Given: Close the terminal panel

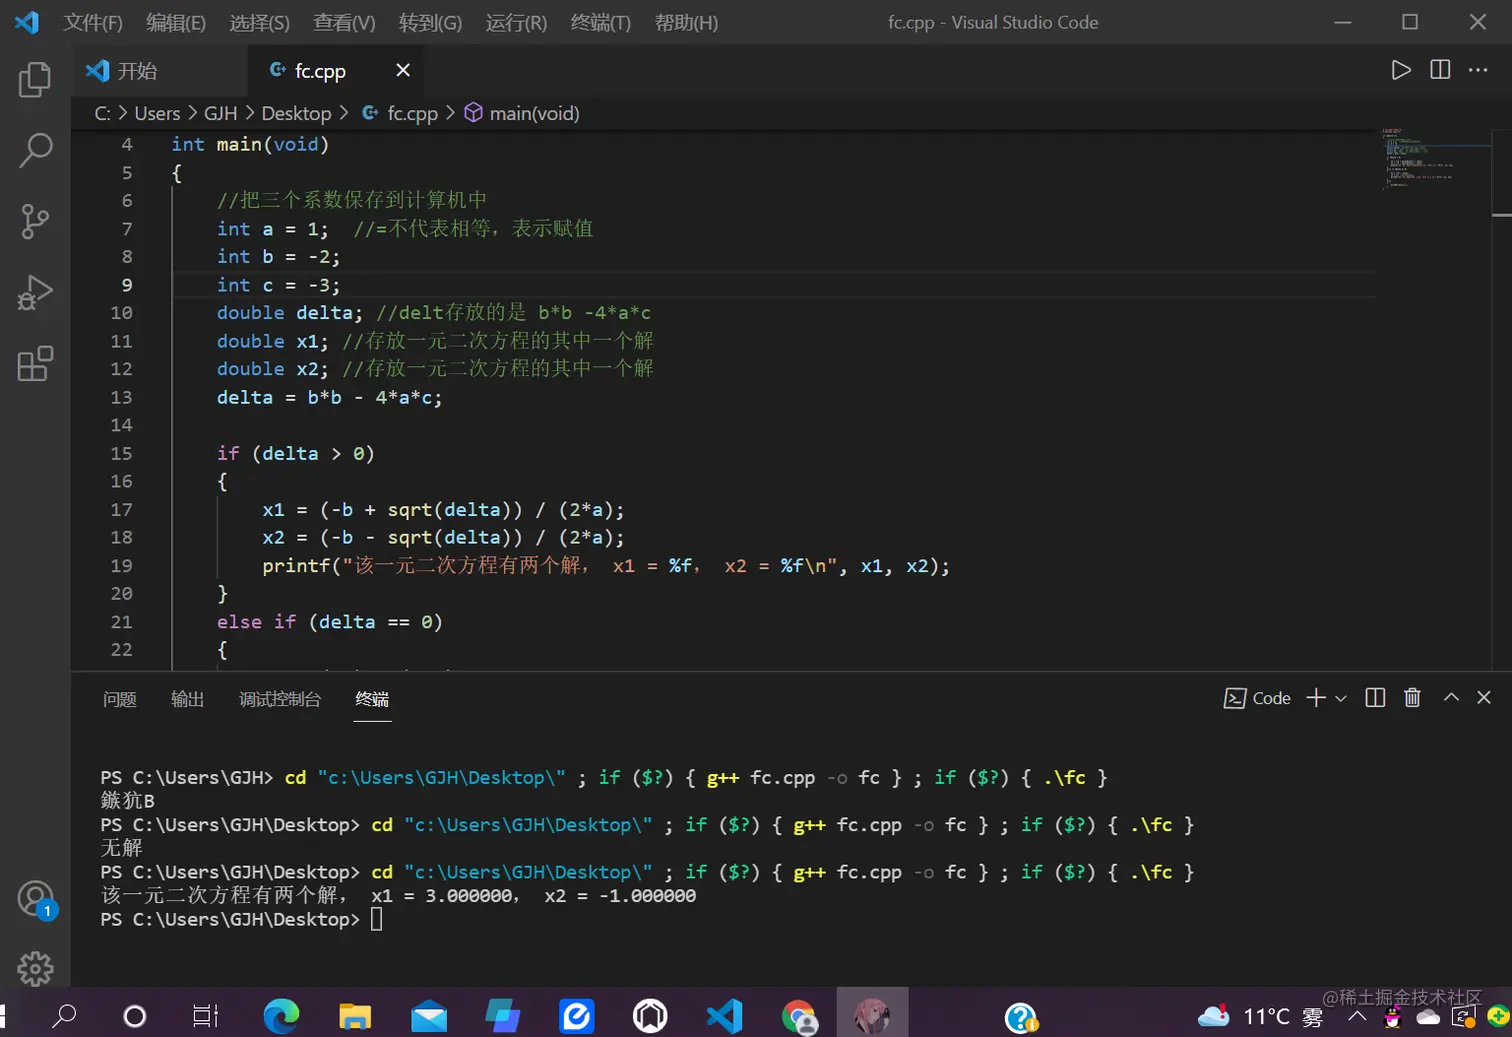Looking at the screenshot, I should tap(1484, 698).
